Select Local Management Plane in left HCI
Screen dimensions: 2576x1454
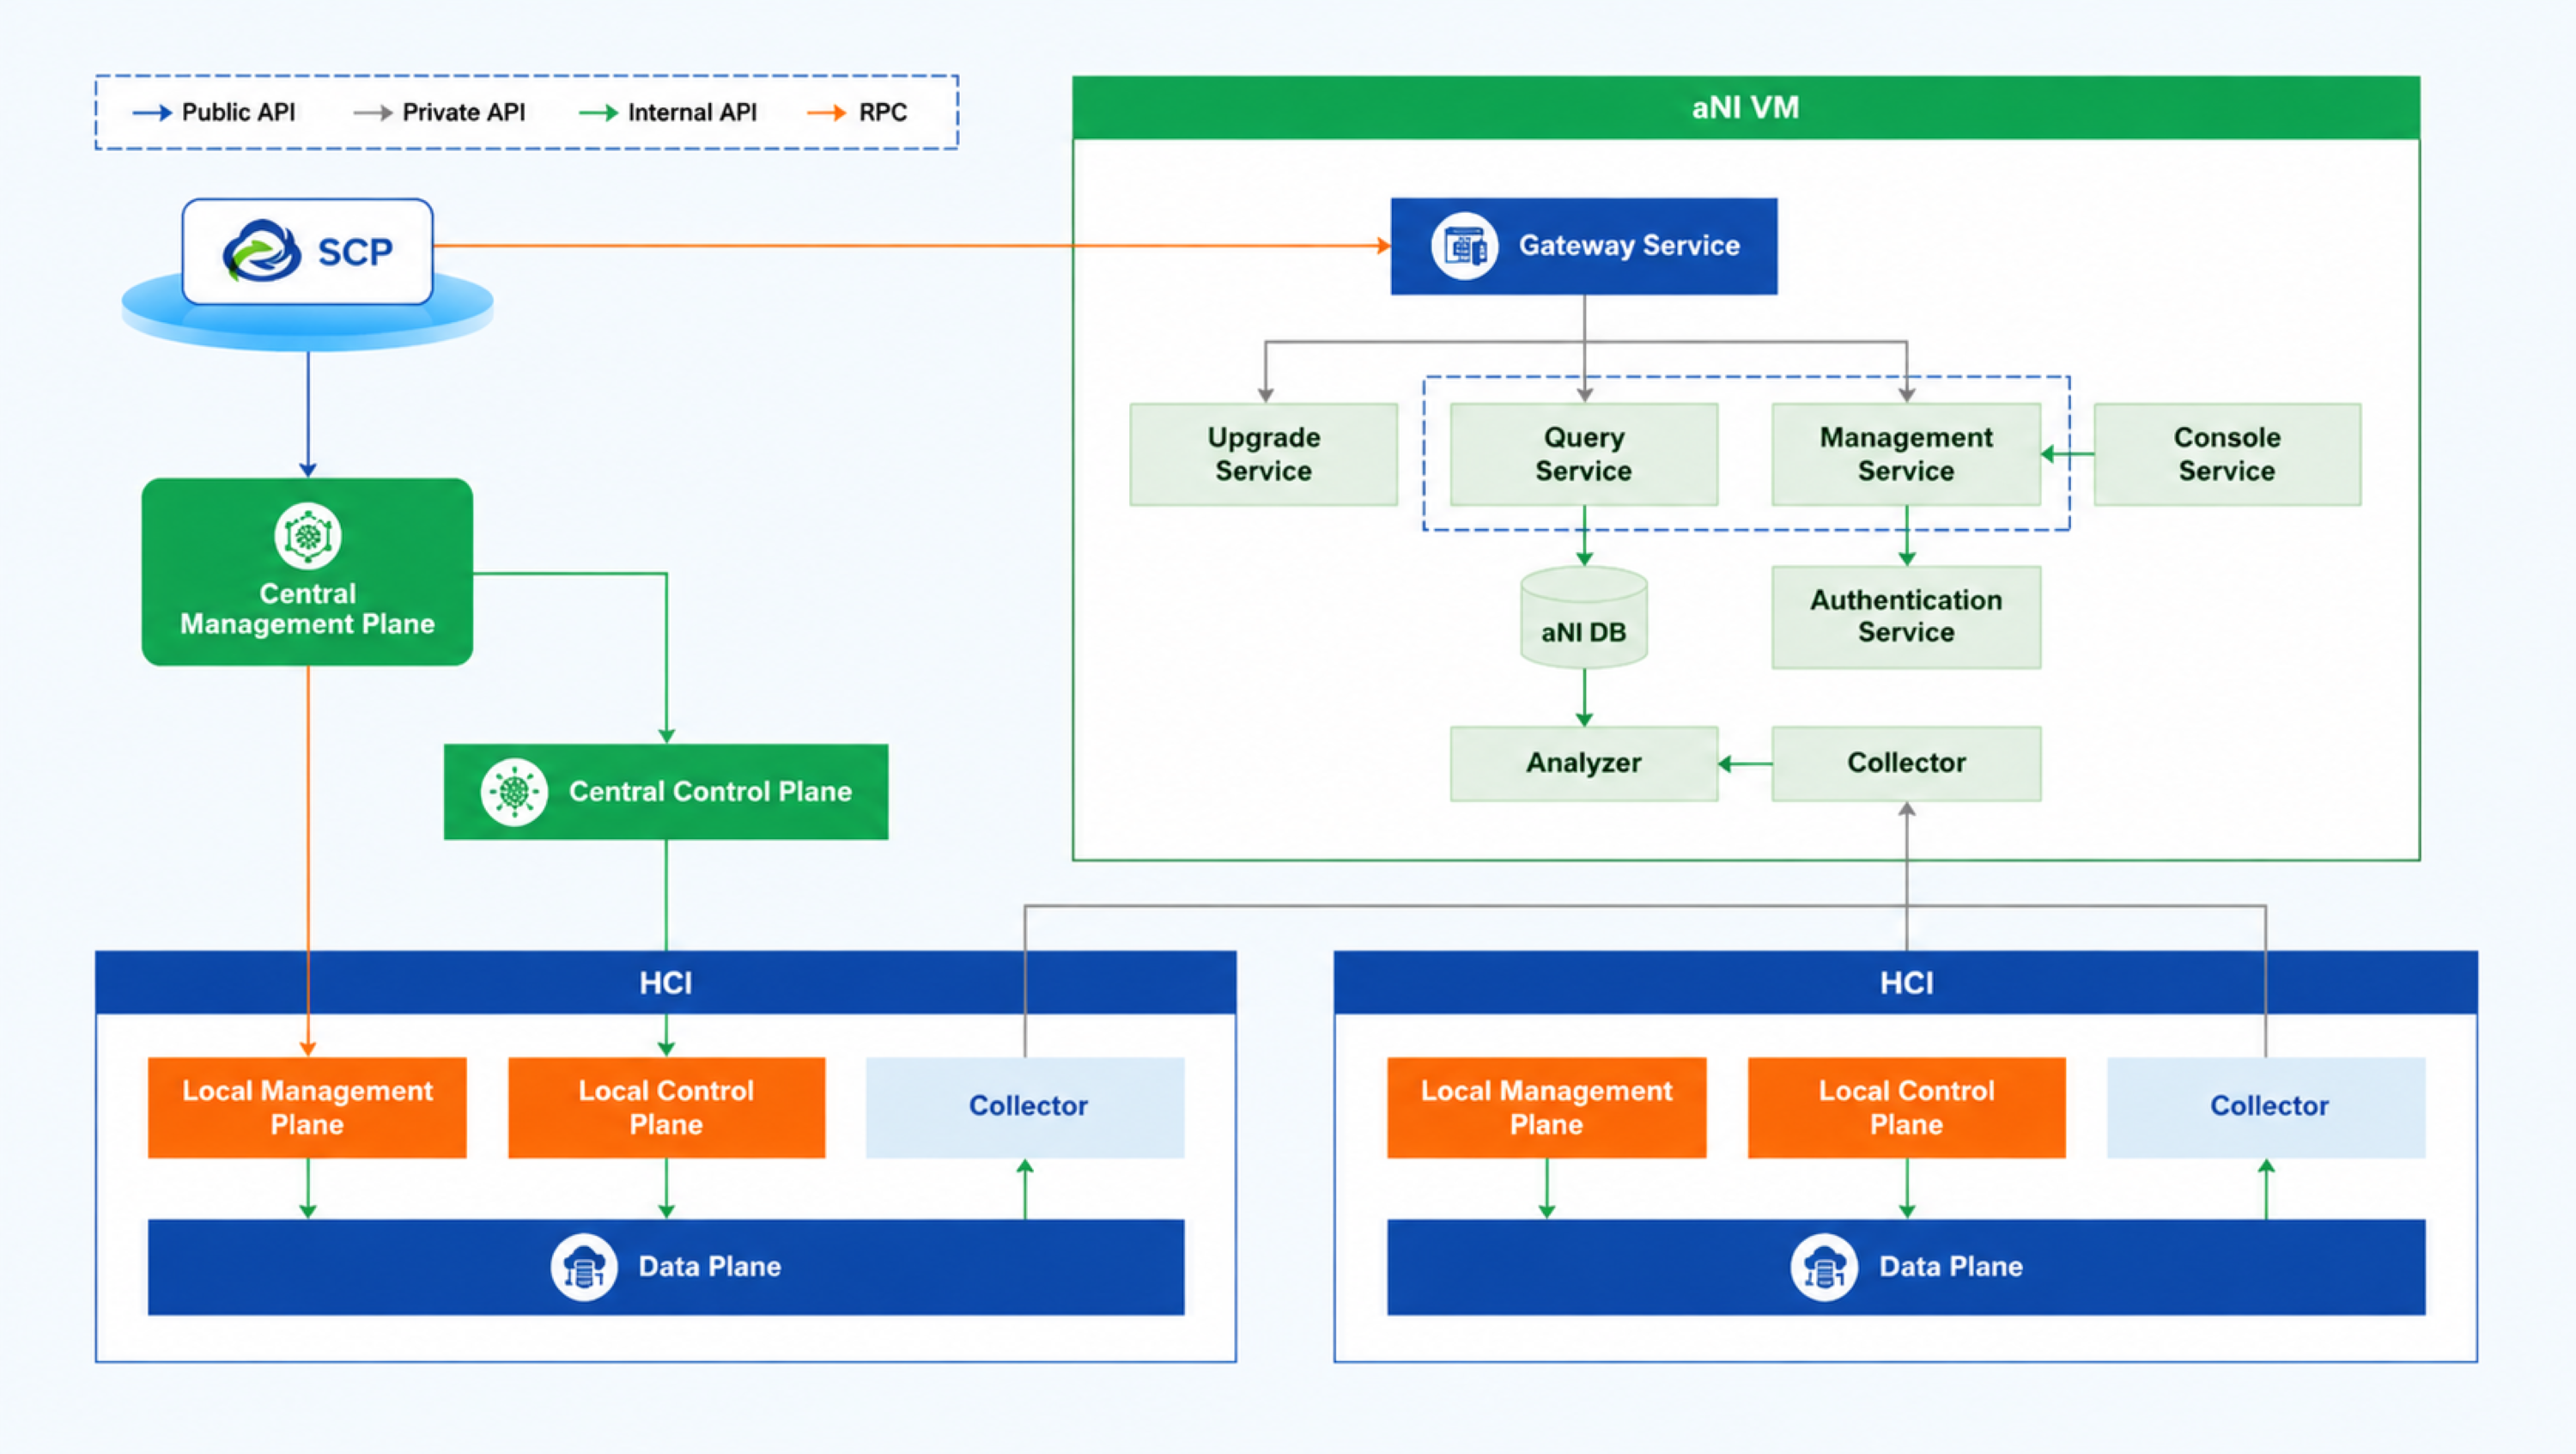point(307,1107)
